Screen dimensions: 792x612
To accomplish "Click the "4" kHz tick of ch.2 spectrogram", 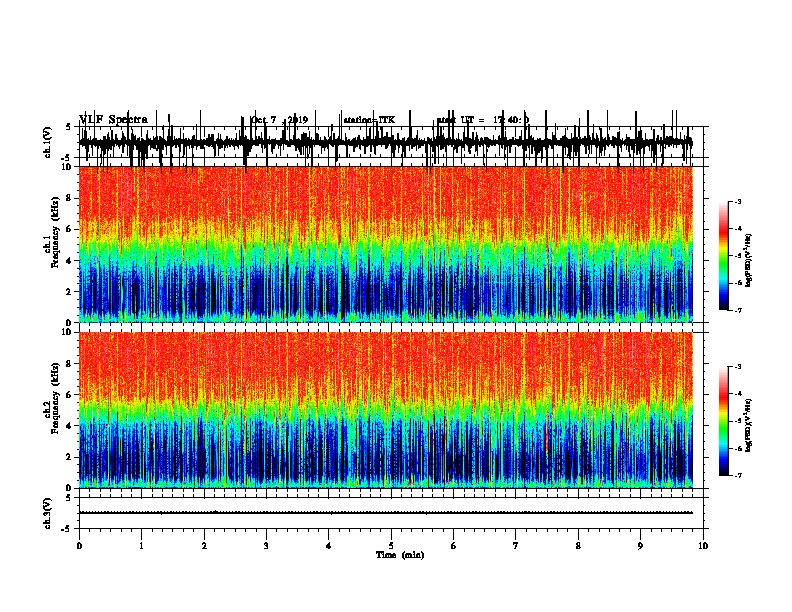I will 70,426.
